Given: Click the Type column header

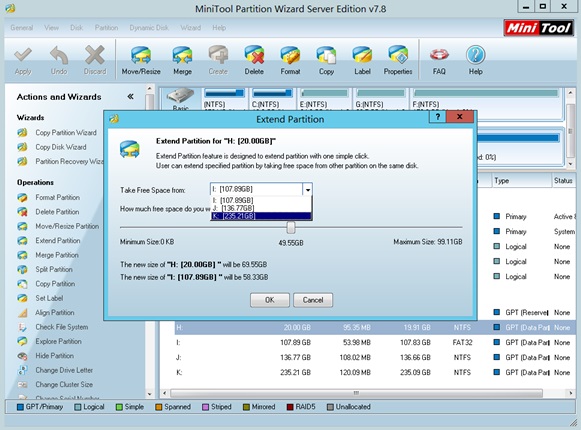Looking at the screenshot, I should coord(521,181).
